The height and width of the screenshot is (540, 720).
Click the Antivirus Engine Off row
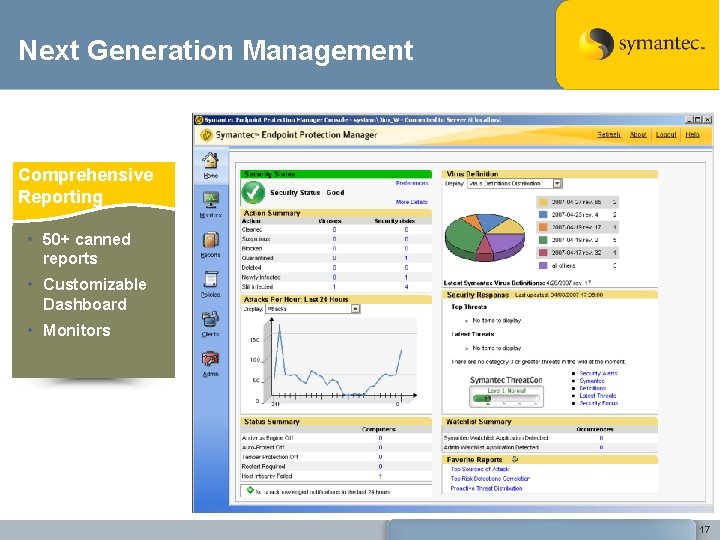(336, 438)
